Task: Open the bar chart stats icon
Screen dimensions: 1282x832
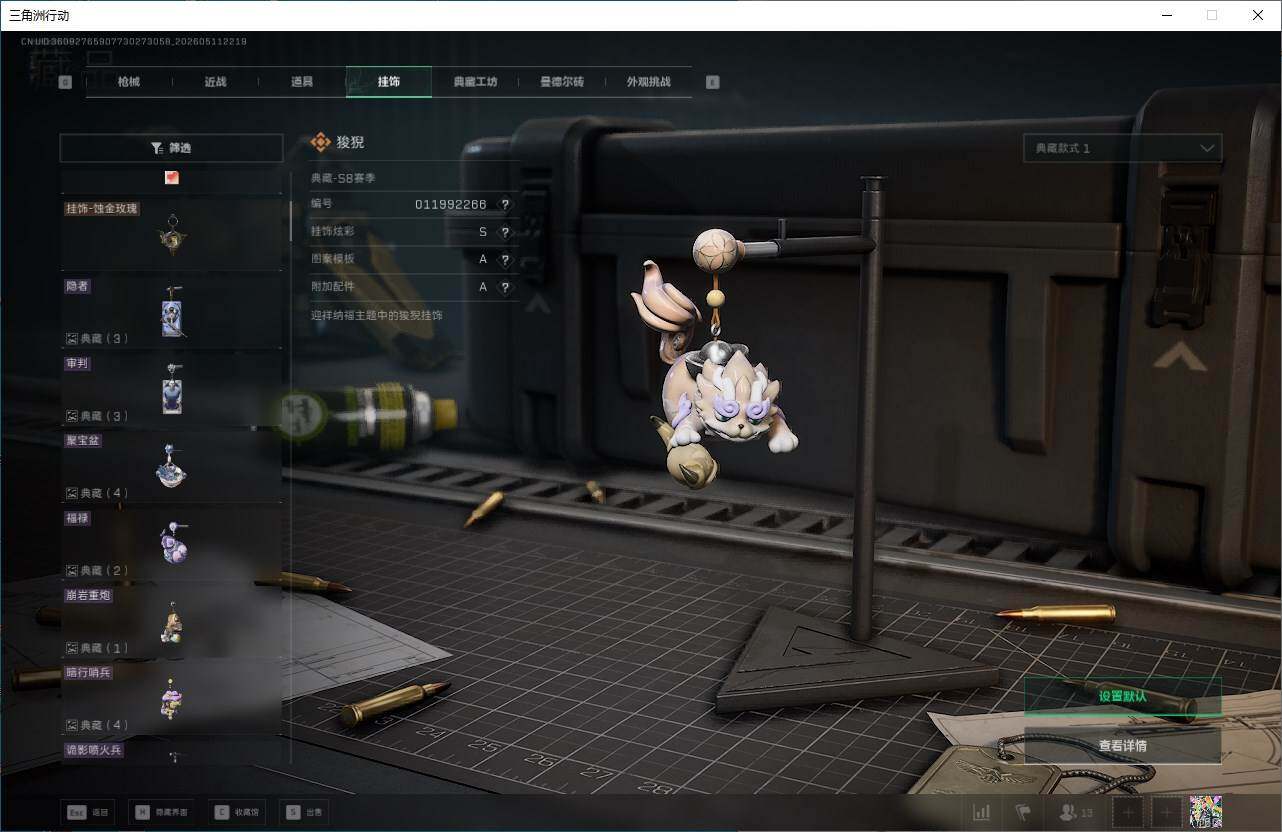Action: click(982, 813)
